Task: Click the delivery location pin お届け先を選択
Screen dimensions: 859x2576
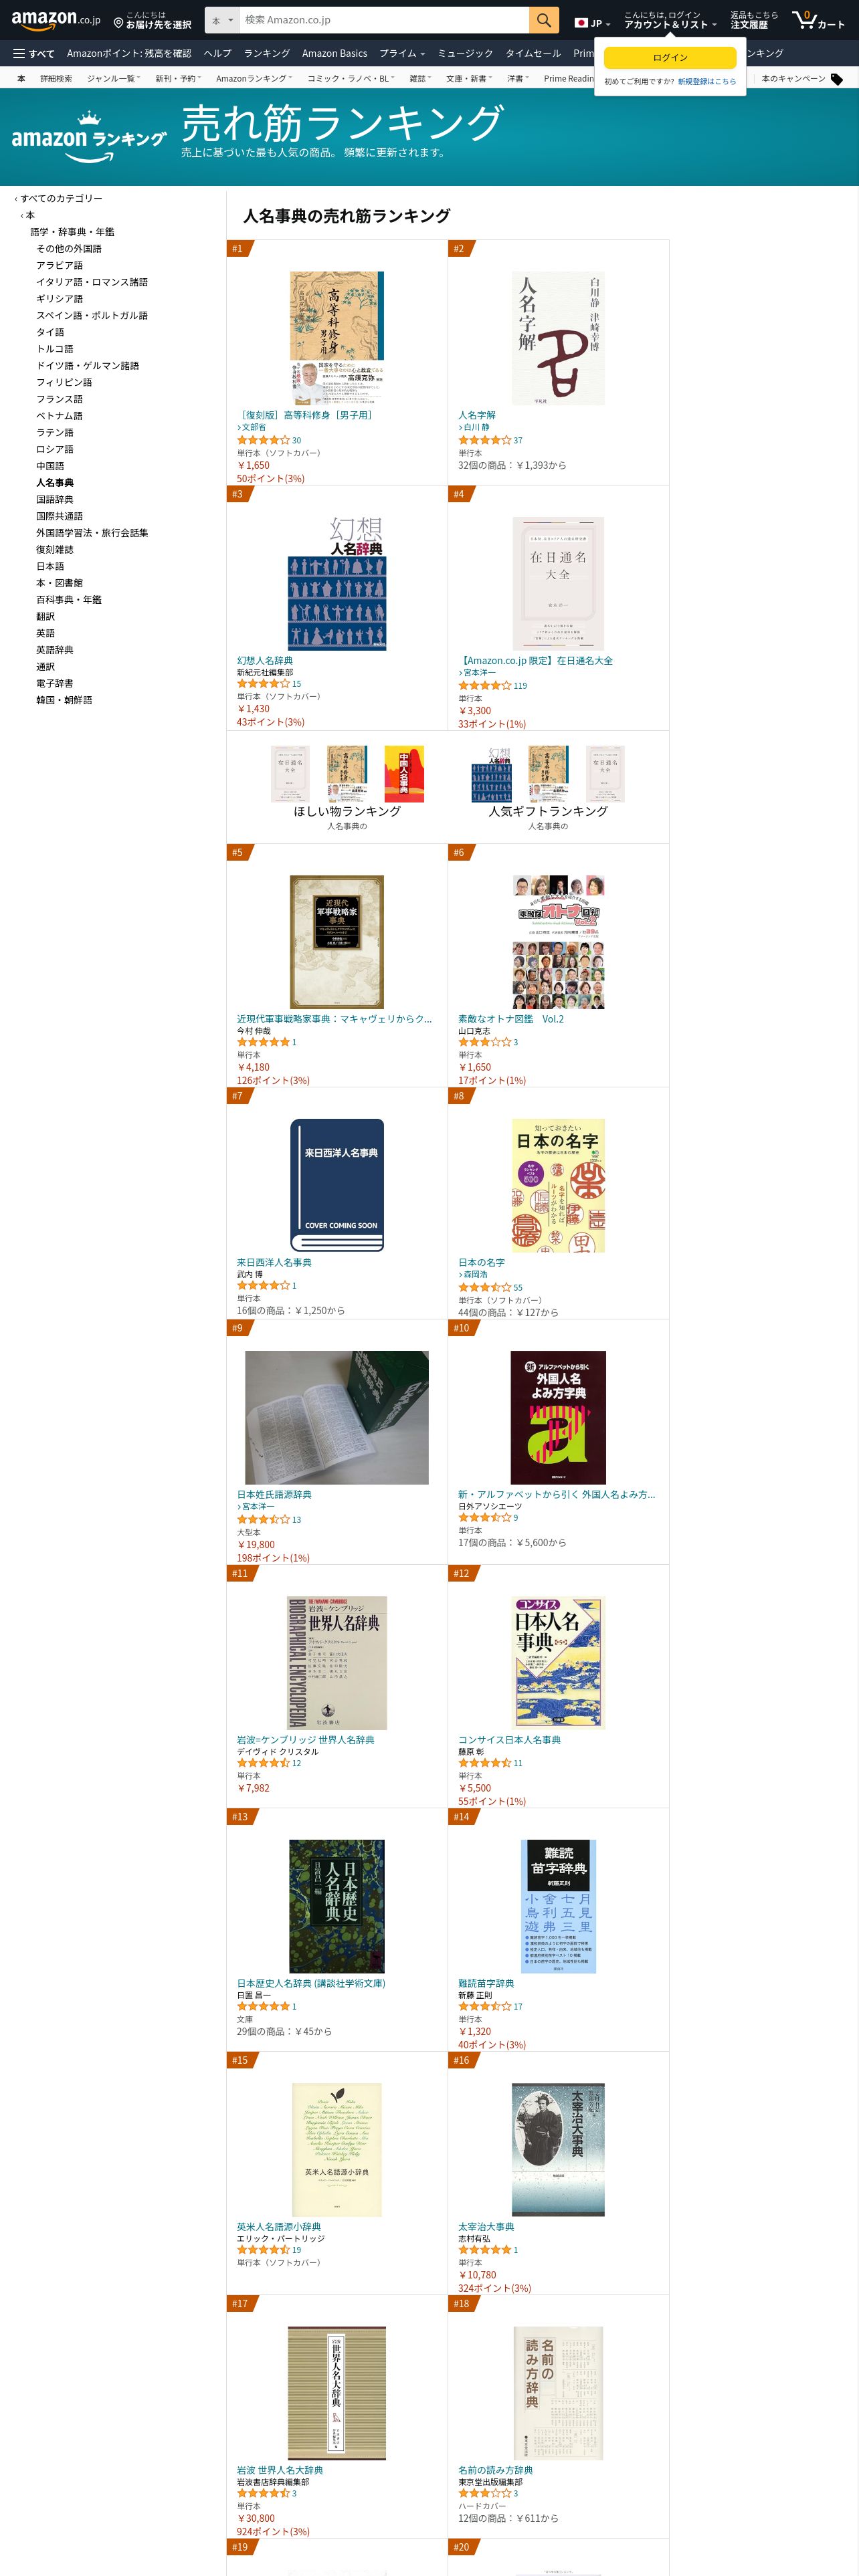Action: (152, 20)
